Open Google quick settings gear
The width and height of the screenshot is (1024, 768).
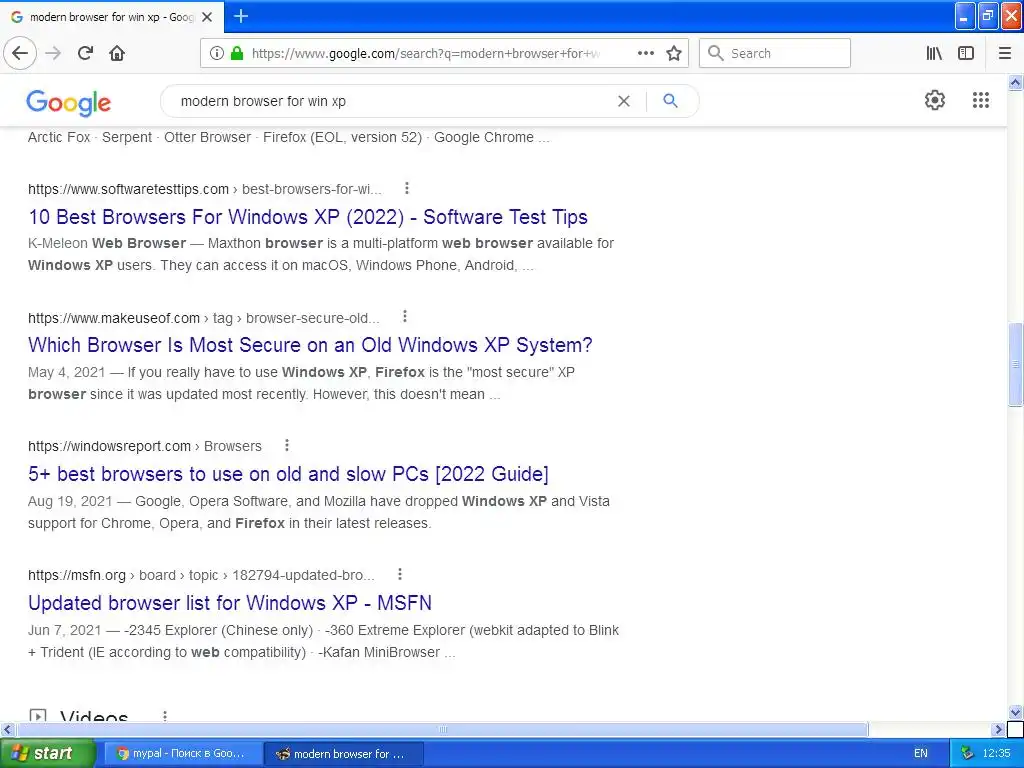(935, 100)
